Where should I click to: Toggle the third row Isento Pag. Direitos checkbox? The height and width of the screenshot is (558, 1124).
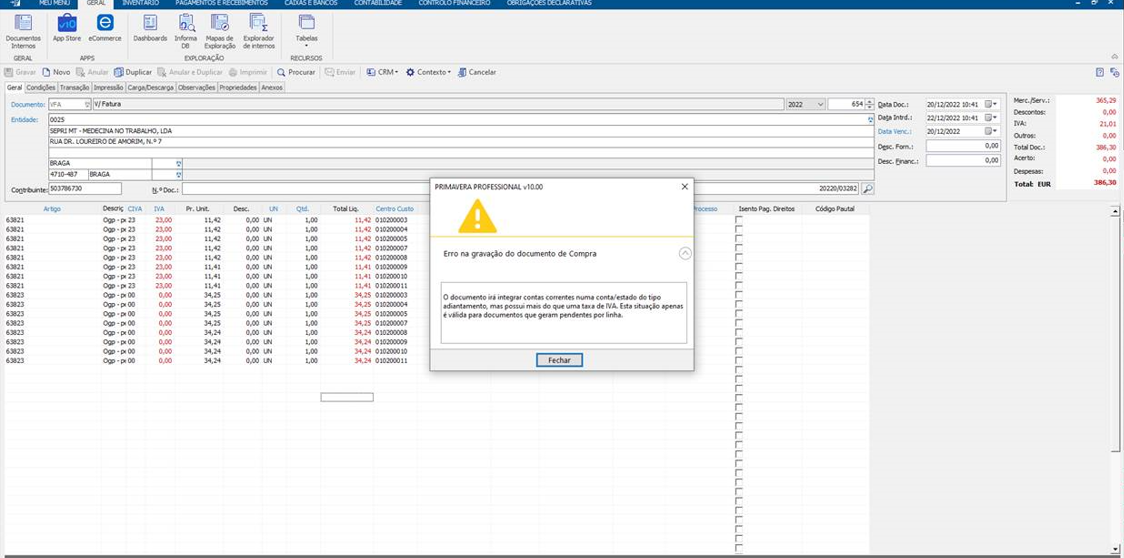(739, 240)
